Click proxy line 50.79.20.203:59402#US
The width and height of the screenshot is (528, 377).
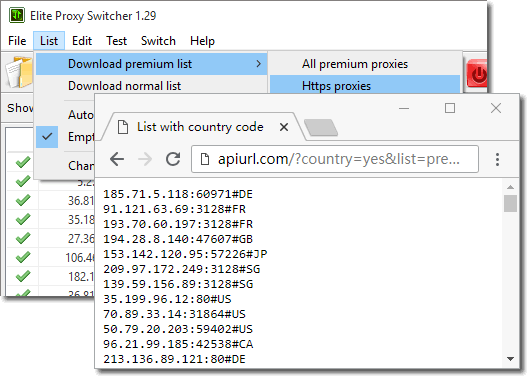(x=178, y=329)
